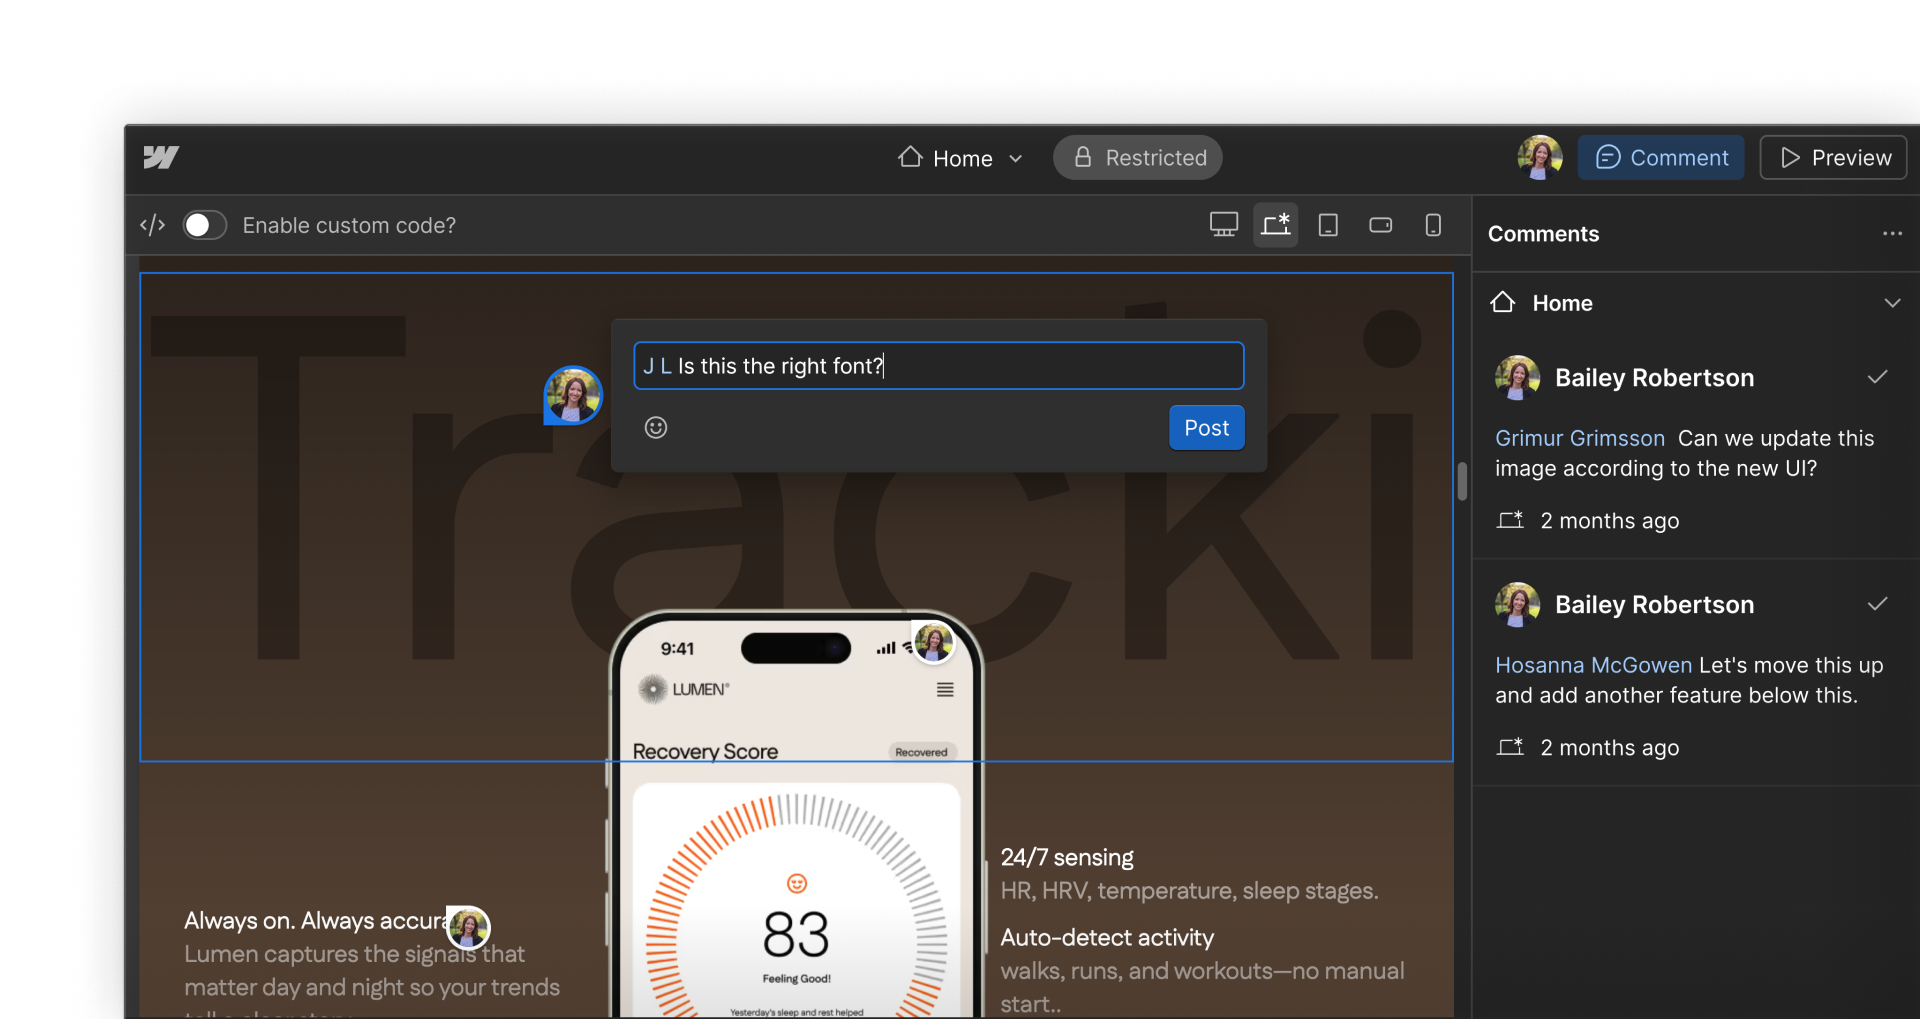Post the typed comment
Screen dimensions: 1920x1019
click(1206, 427)
